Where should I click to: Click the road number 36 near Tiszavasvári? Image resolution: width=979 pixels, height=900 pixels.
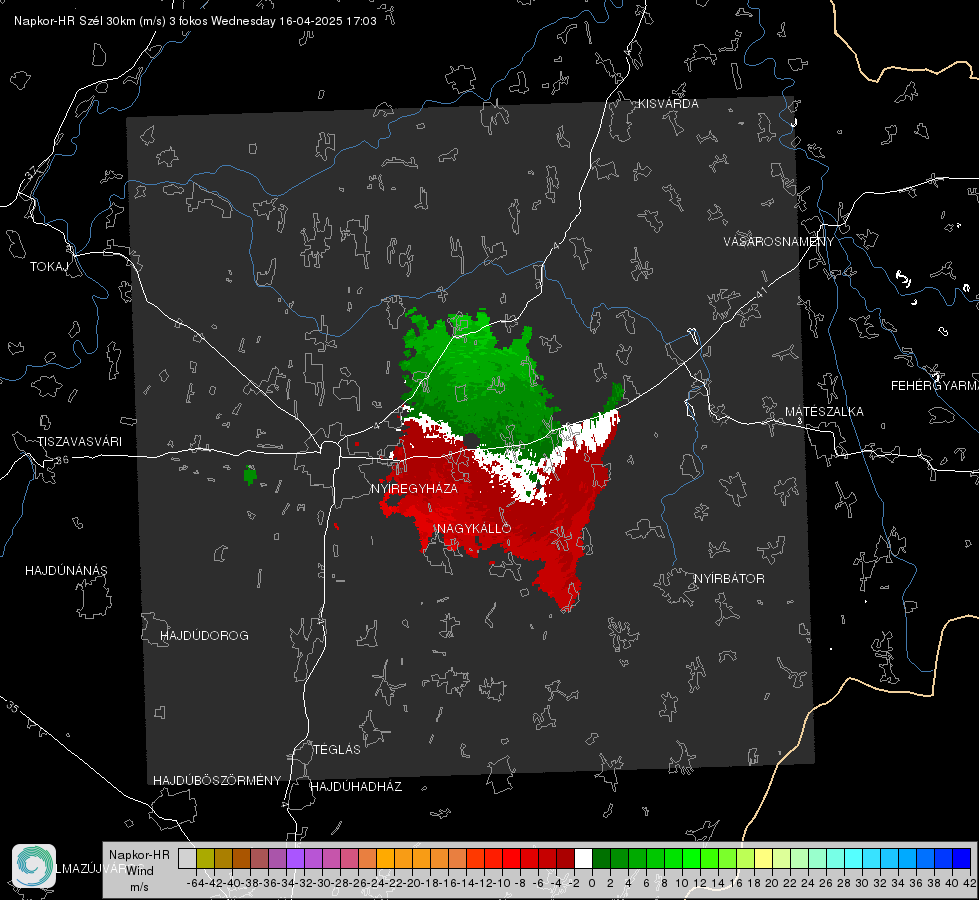click(62, 460)
